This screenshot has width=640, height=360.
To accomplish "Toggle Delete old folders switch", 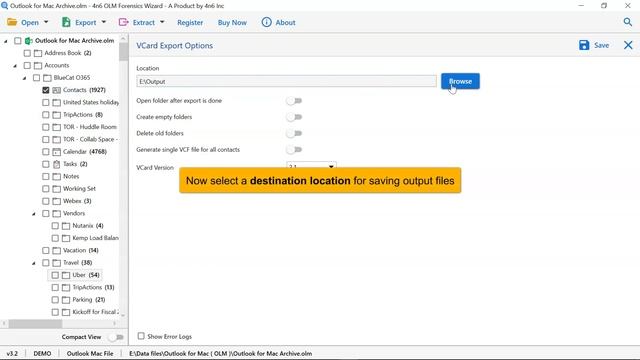I will [x=294, y=133].
